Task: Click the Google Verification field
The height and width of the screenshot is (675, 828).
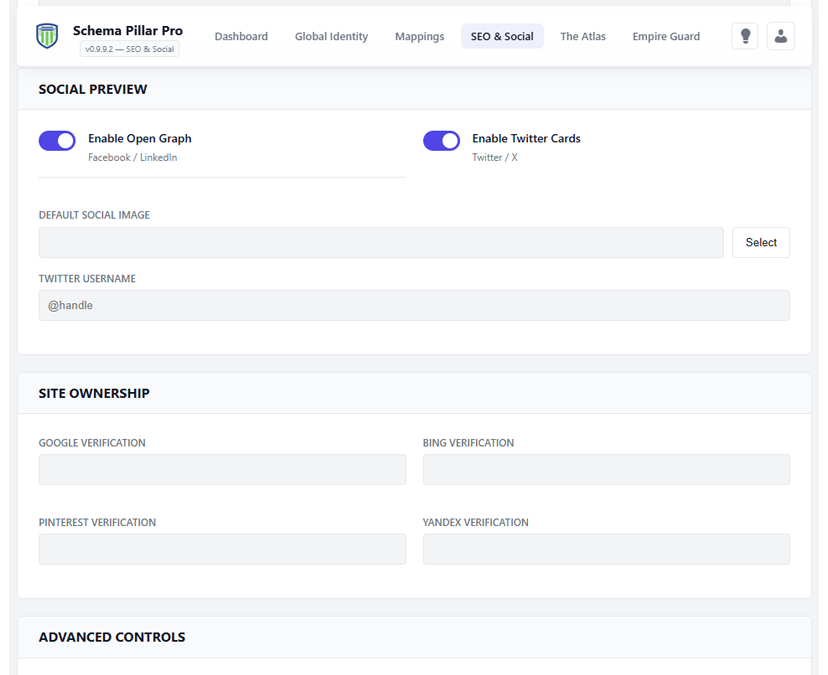Action: click(x=222, y=469)
